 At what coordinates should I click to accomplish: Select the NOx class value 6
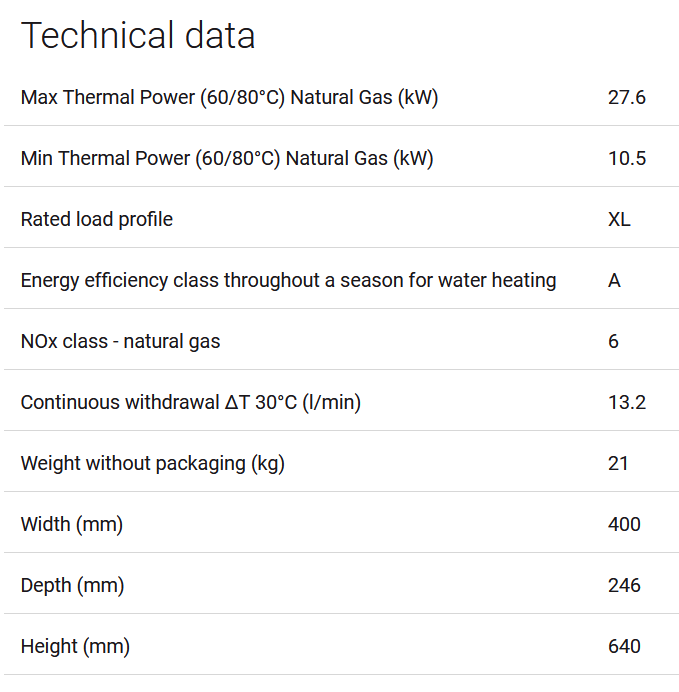pos(613,342)
